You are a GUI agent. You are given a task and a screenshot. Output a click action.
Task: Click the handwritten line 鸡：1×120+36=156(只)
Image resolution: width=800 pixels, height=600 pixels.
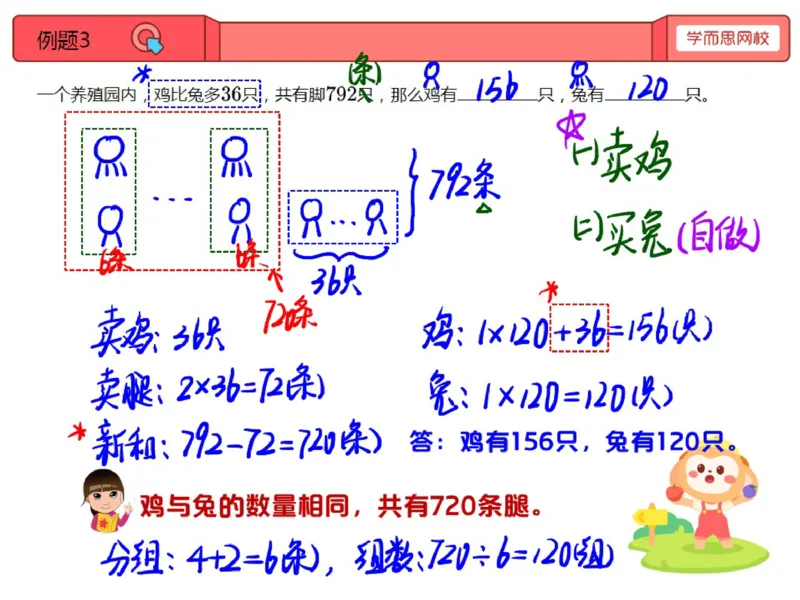[x=567, y=329]
